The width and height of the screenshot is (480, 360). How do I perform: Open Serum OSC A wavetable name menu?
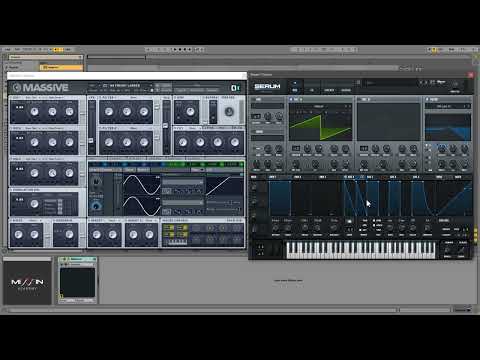(x=318, y=106)
